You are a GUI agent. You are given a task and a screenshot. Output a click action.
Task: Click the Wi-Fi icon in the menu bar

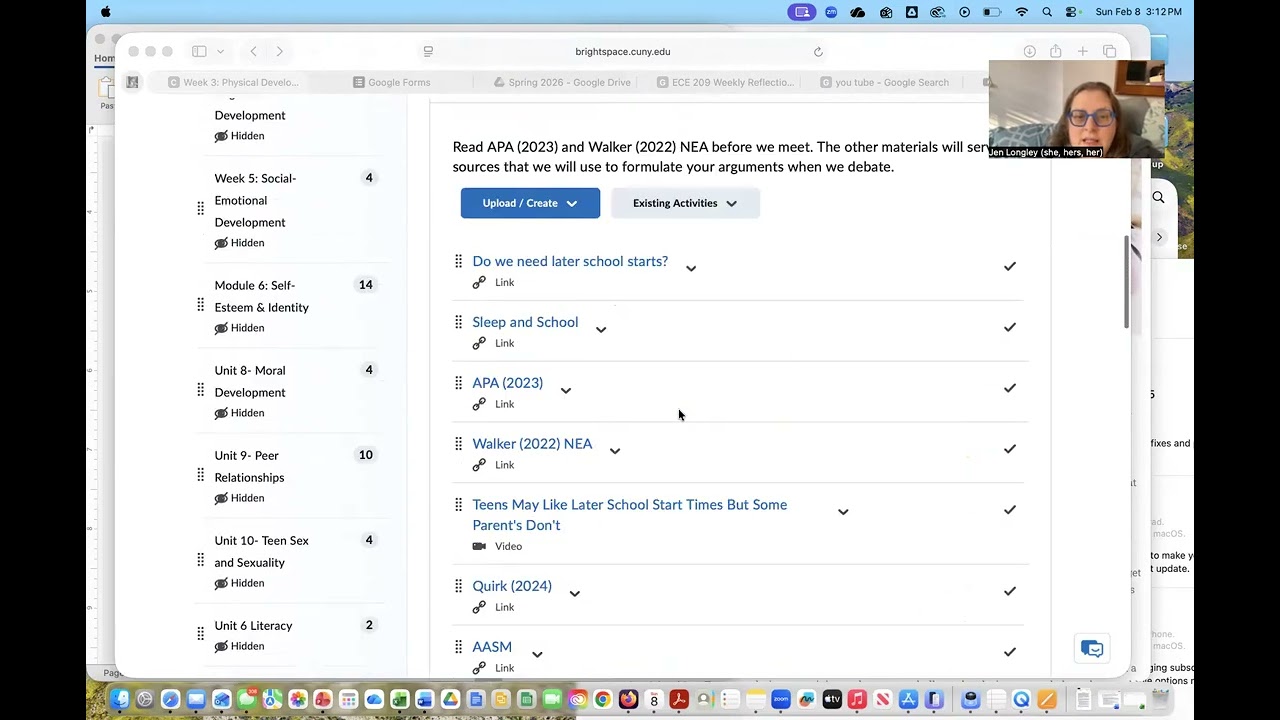point(1021,12)
